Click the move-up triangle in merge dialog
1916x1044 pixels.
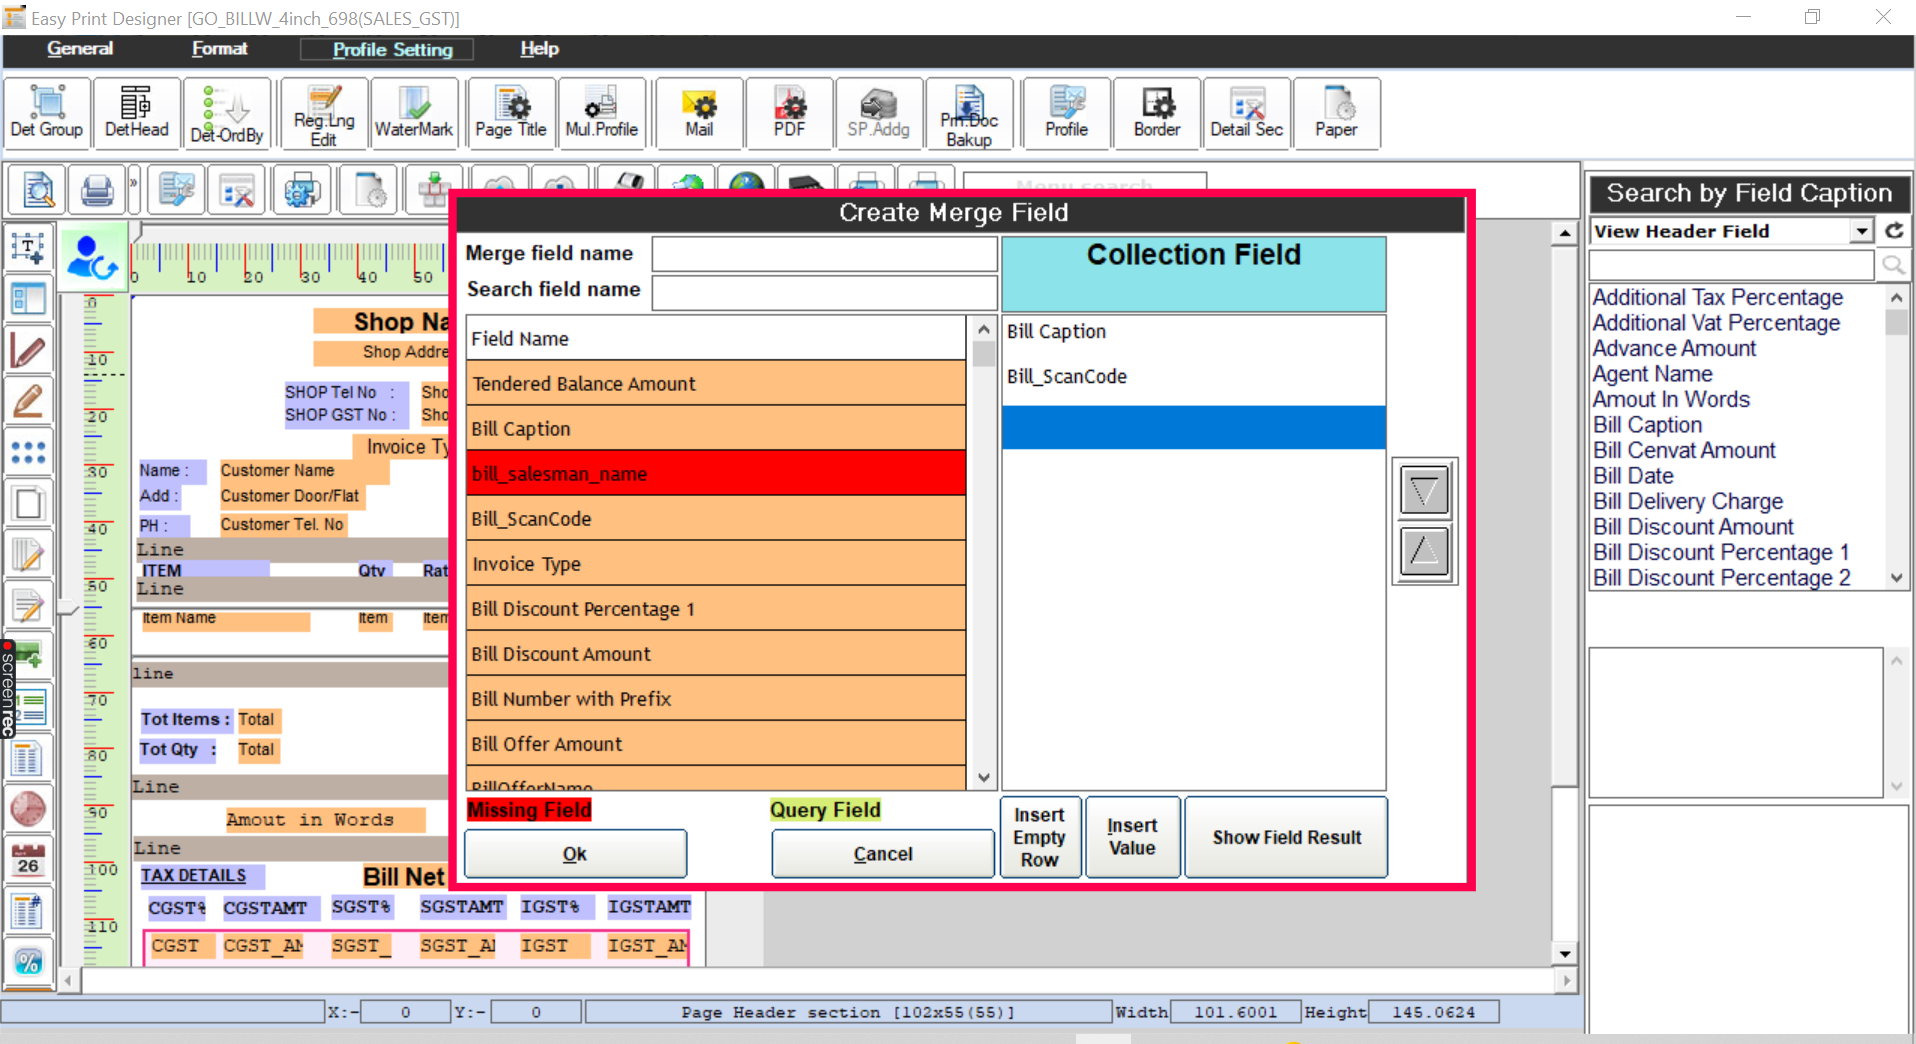1424,553
